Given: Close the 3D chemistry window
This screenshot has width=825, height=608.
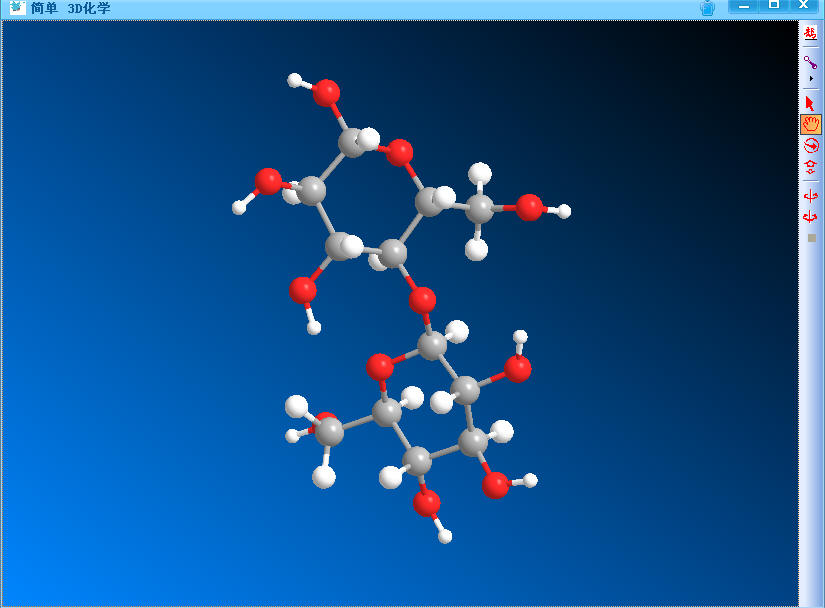Looking at the screenshot, I should click(x=803, y=6).
